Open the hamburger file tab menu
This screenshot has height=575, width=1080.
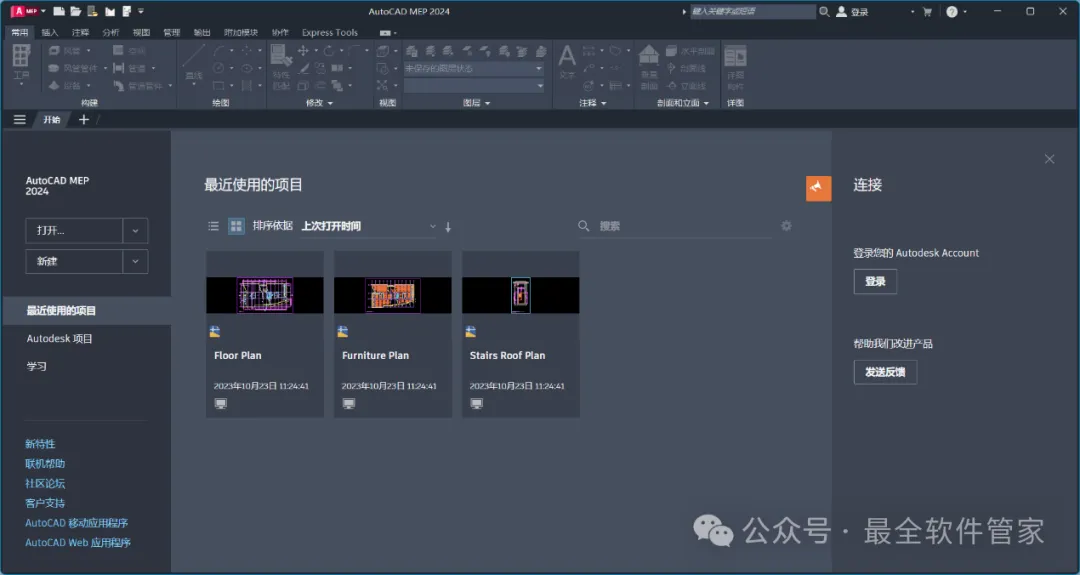(x=20, y=119)
